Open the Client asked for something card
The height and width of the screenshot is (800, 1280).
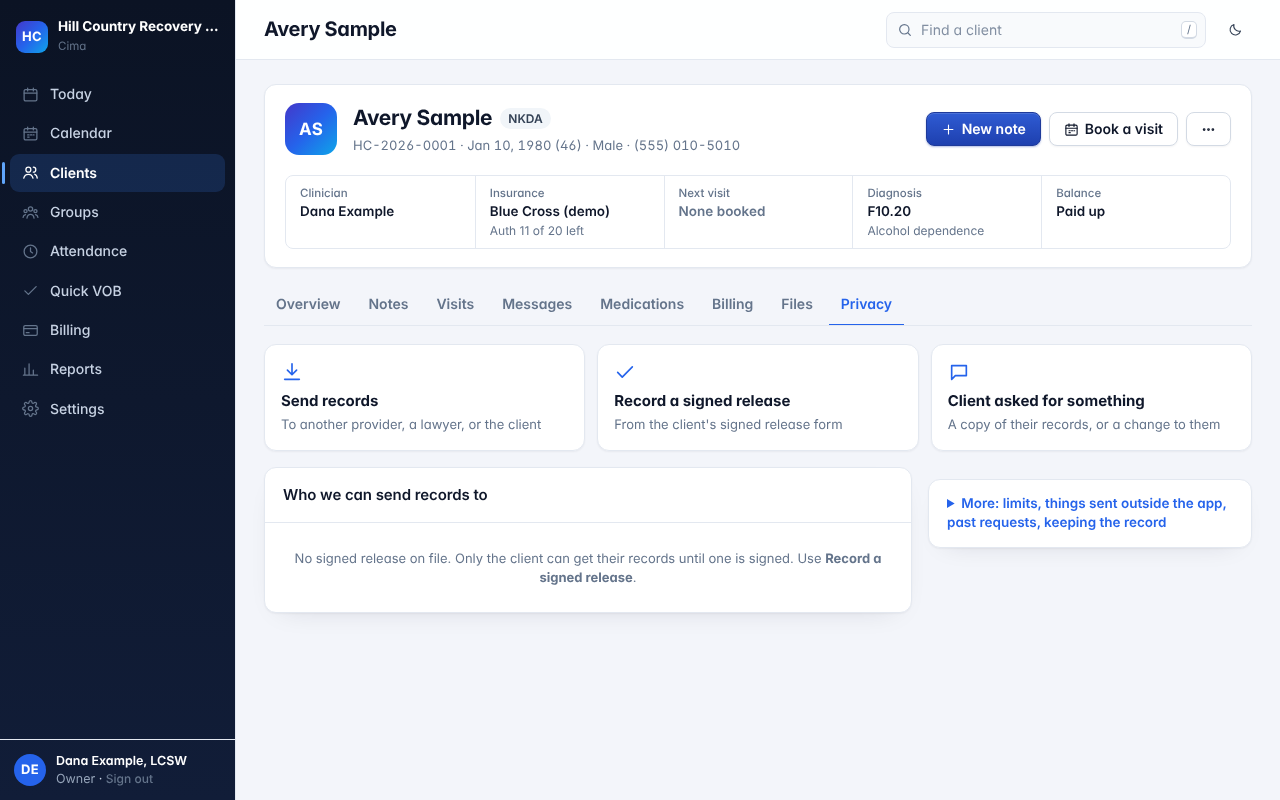[1091, 398]
